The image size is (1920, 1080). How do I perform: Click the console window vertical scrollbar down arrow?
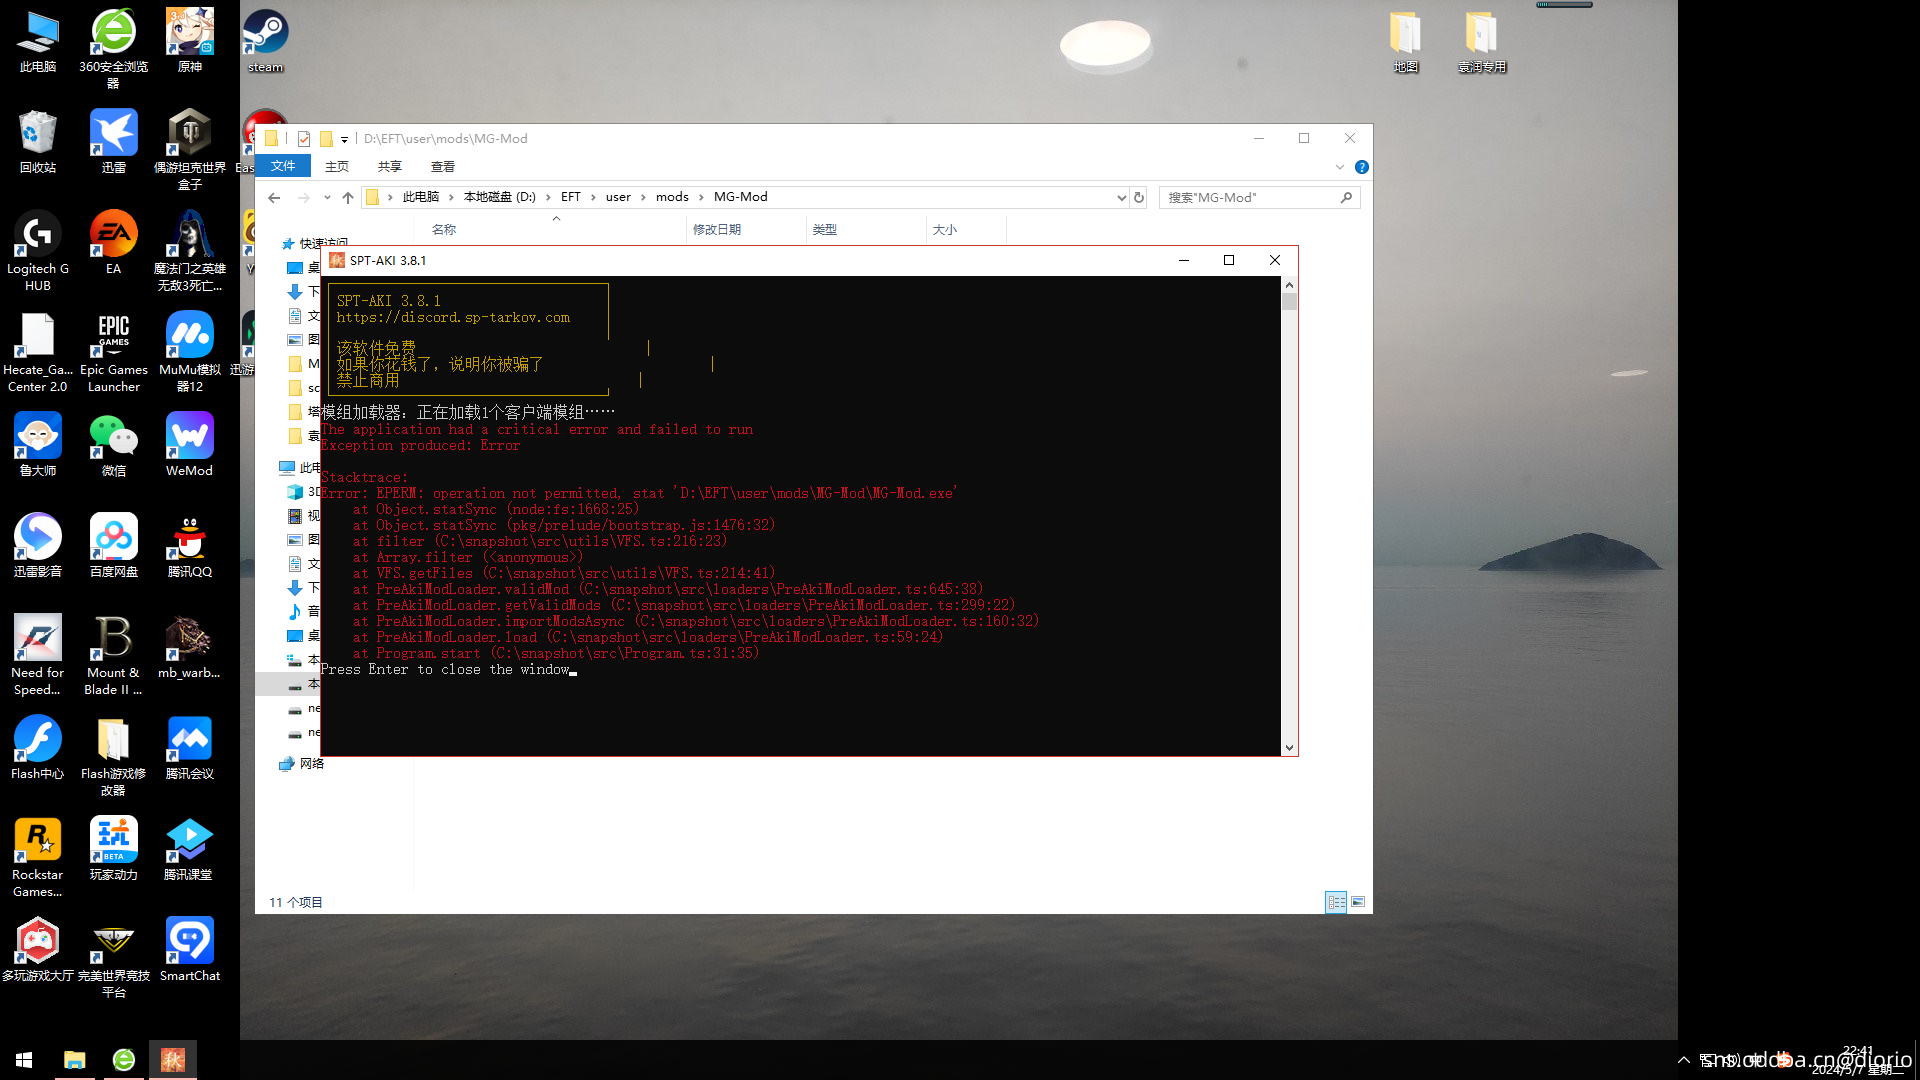coord(1289,747)
